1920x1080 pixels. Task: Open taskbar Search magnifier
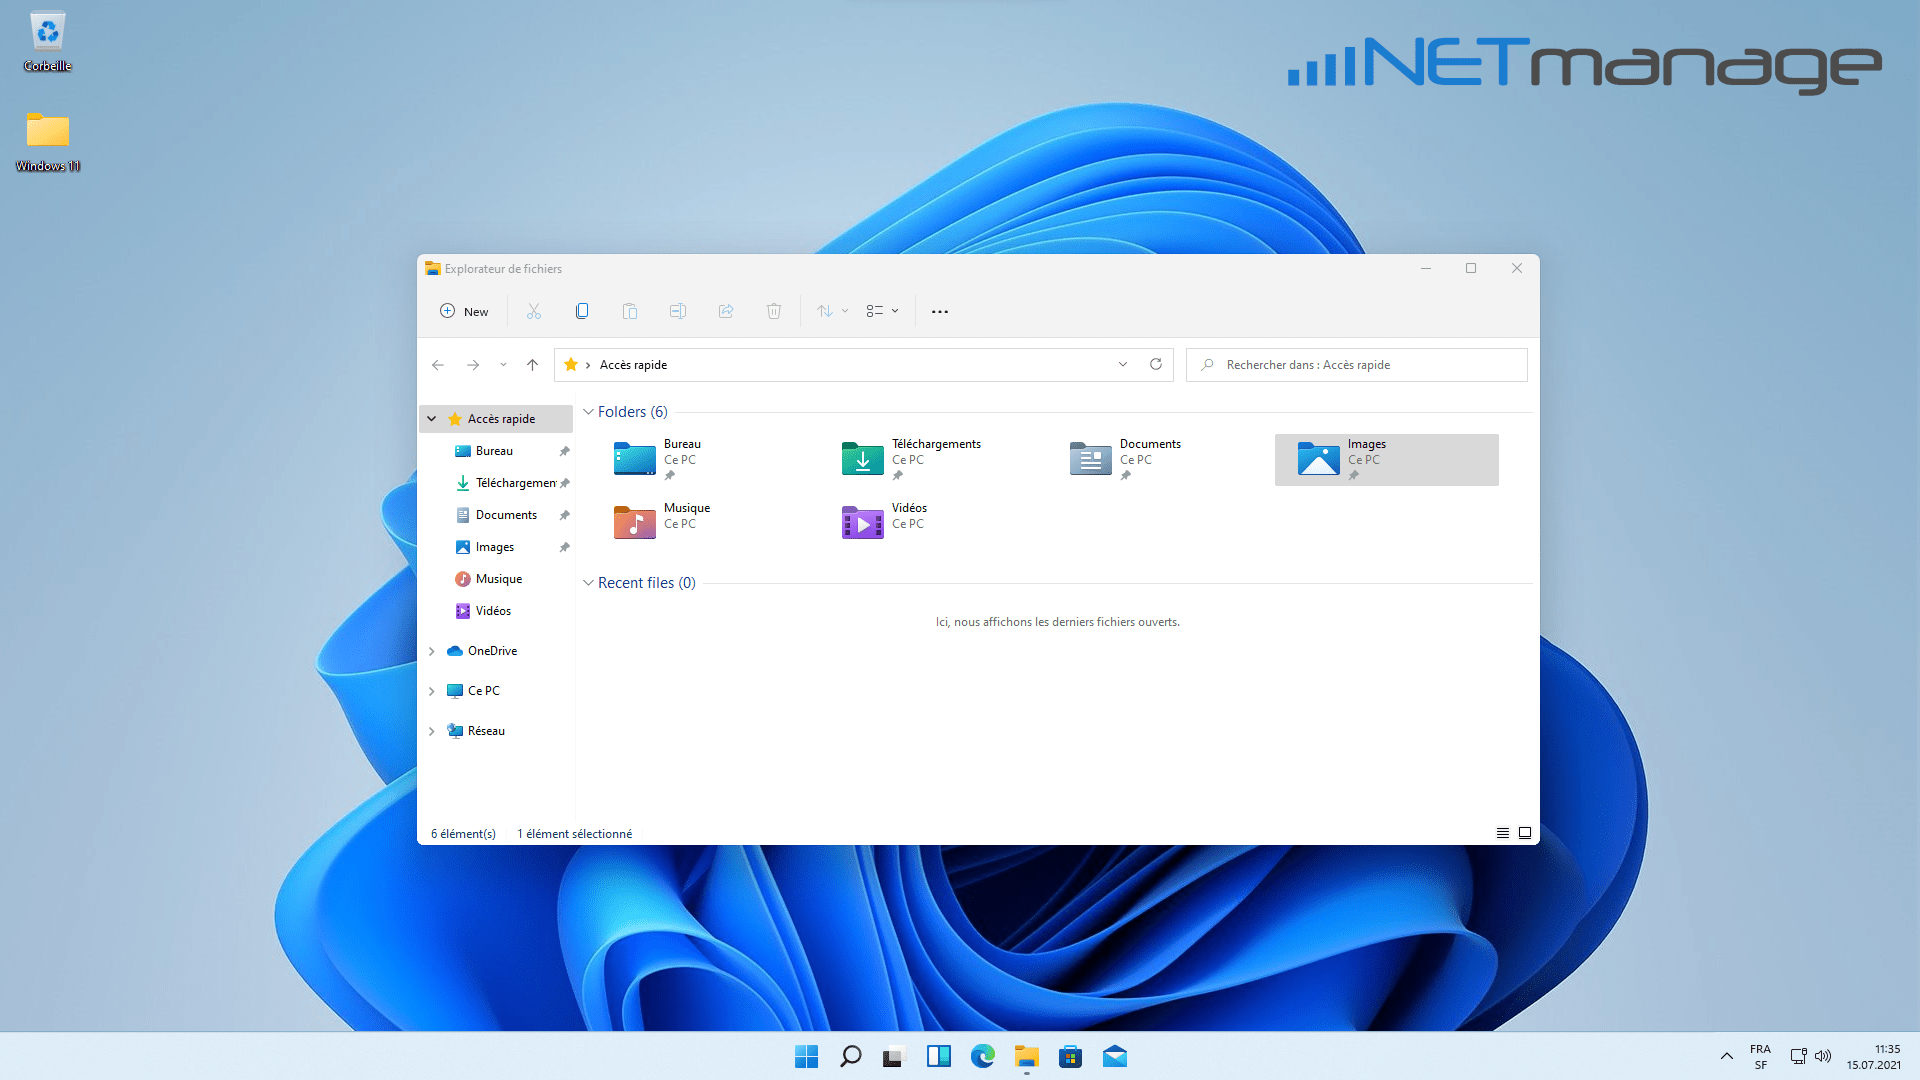850,1056
